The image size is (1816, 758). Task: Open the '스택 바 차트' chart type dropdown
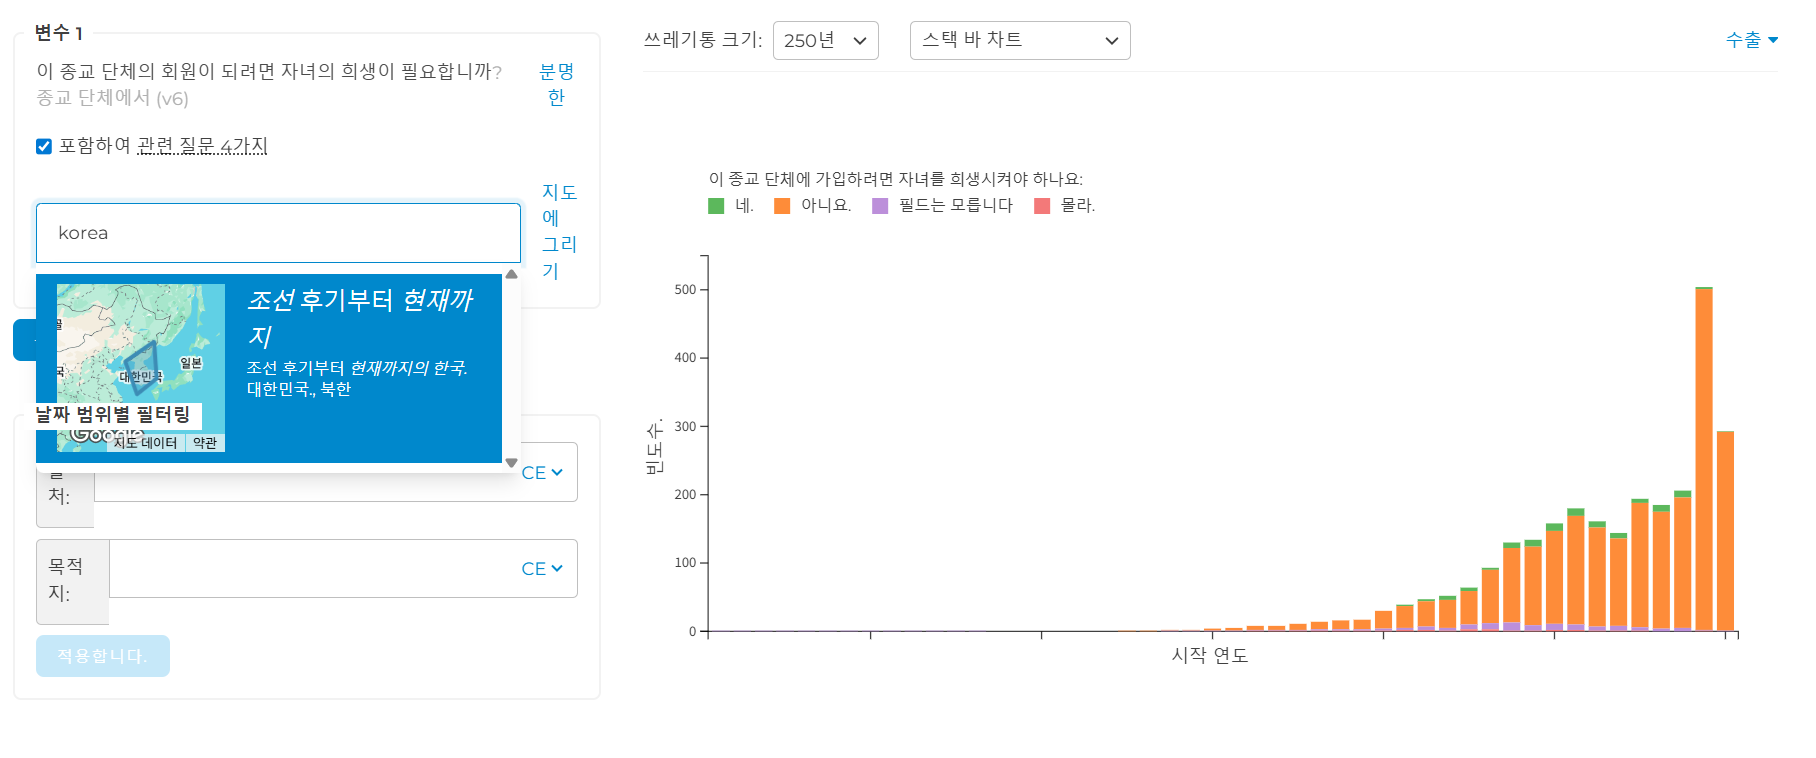click(x=1019, y=41)
